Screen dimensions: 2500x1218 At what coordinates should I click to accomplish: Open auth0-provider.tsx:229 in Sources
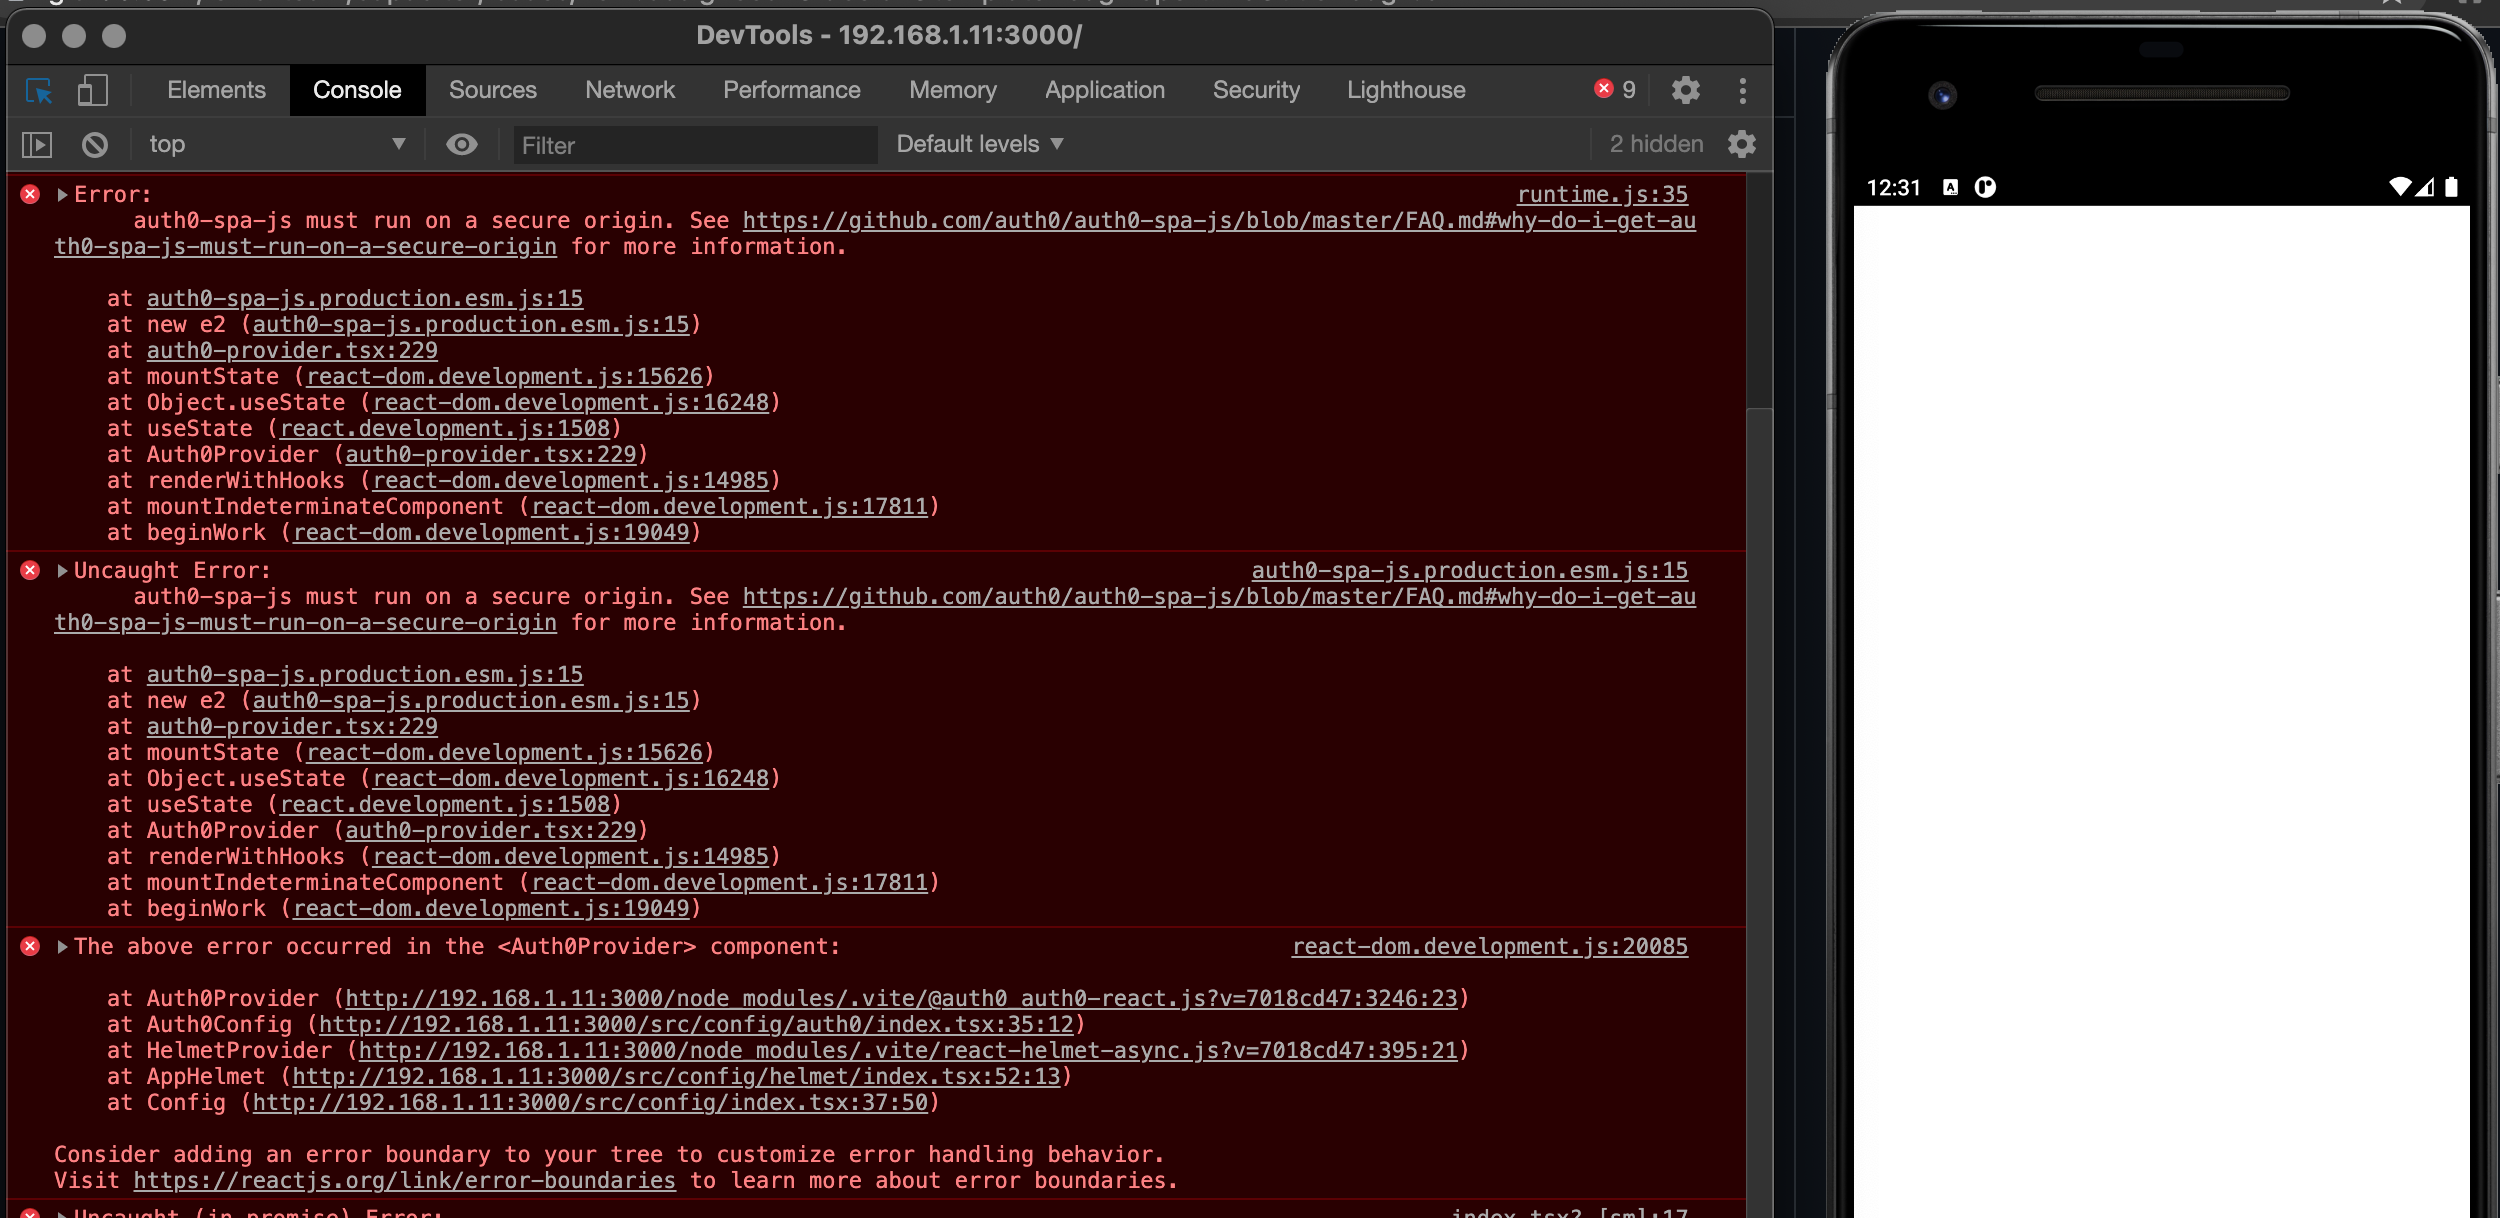tap(292, 350)
